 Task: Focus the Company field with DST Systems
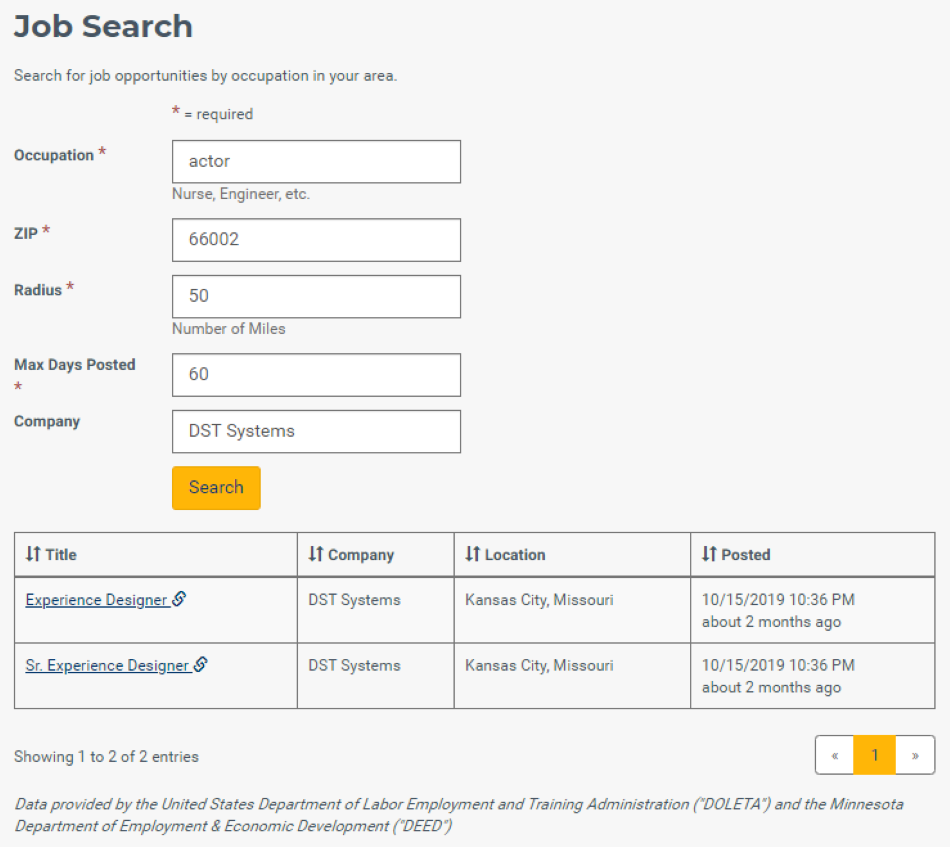(x=316, y=431)
